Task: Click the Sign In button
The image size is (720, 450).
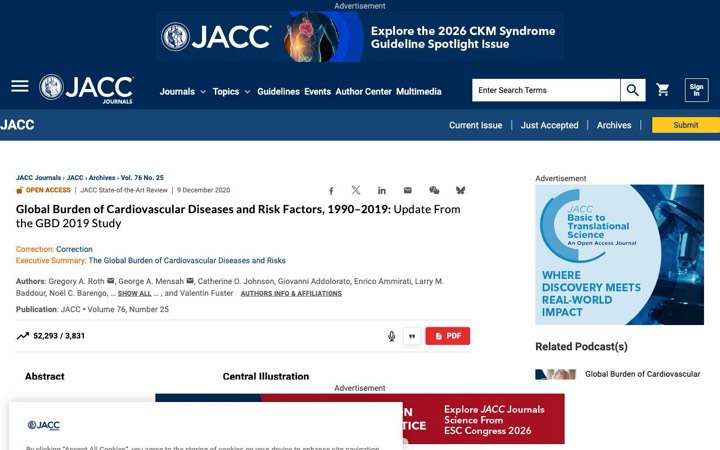Action: coord(696,90)
